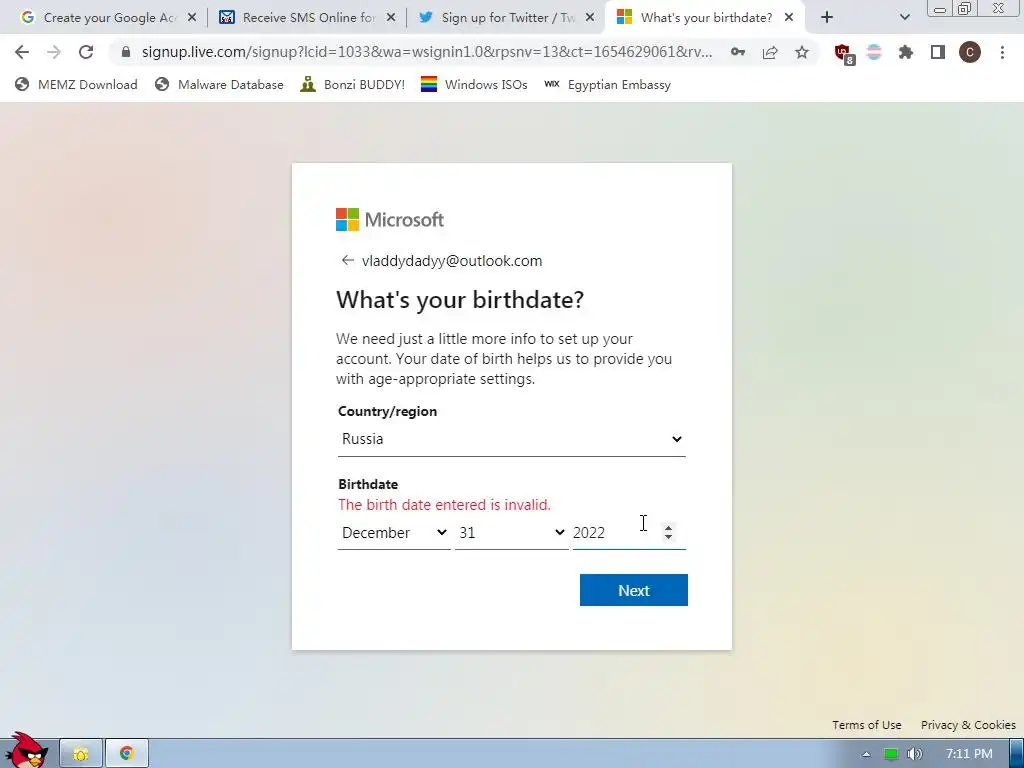Open the MEMZ Download bookmark
Image resolution: width=1024 pixels, height=768 pixels.
pos(76,84)
